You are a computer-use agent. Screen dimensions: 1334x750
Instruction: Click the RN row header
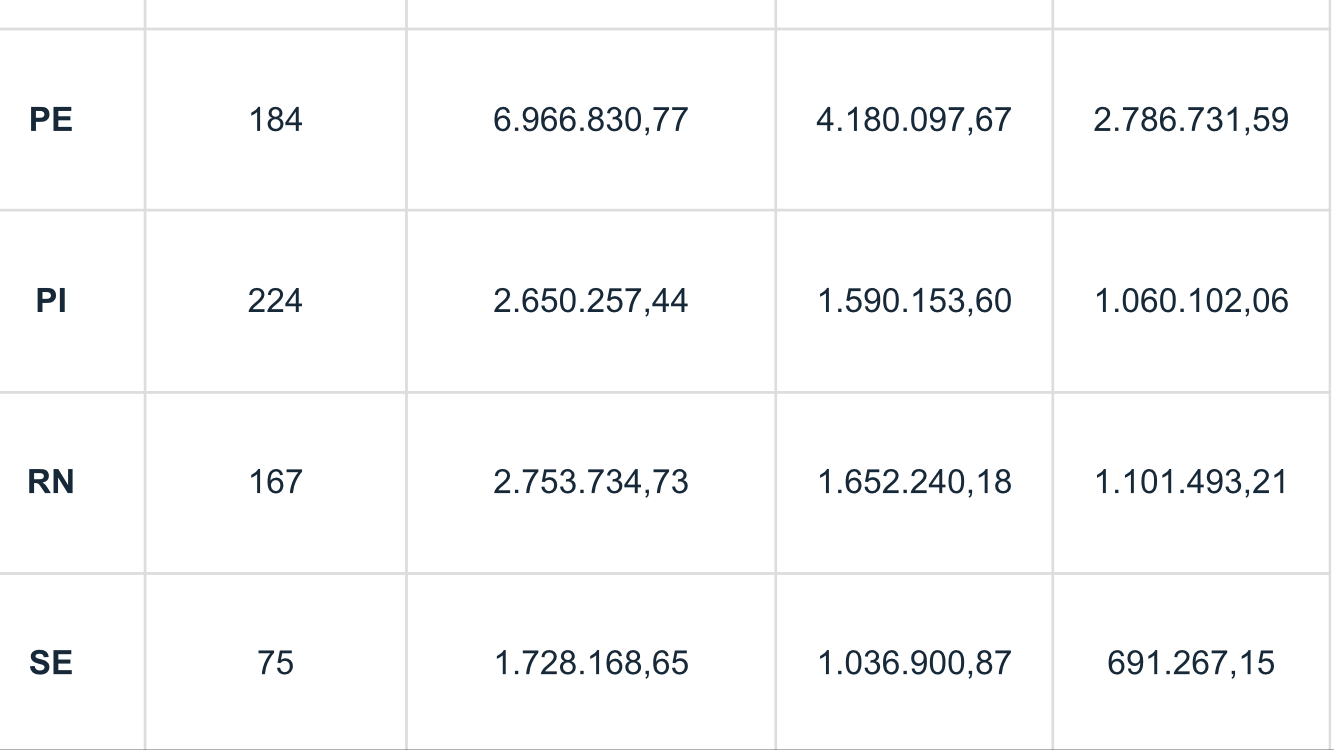pos(51,482)
